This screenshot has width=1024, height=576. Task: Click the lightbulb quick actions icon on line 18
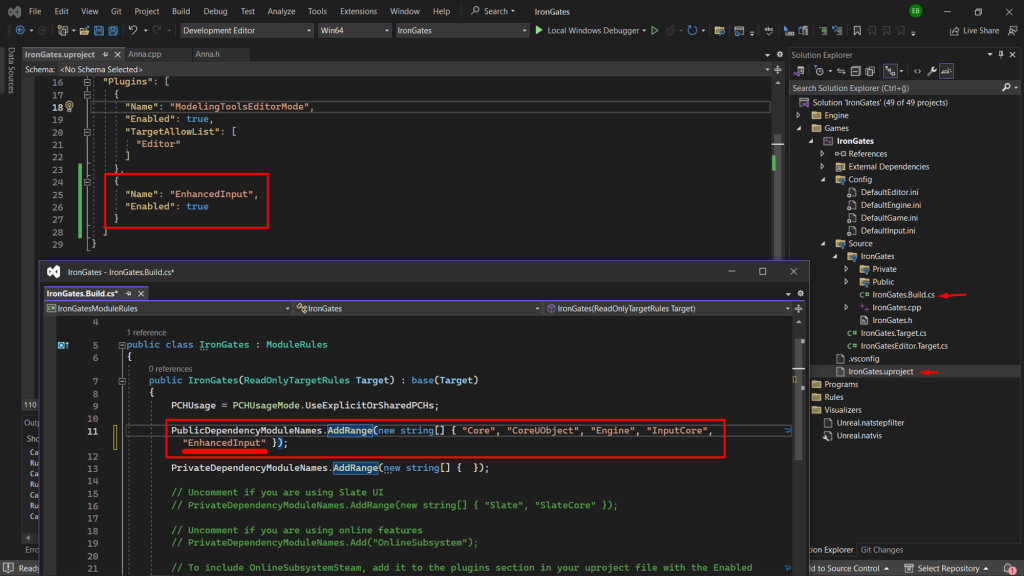click(x=70, y=107)
